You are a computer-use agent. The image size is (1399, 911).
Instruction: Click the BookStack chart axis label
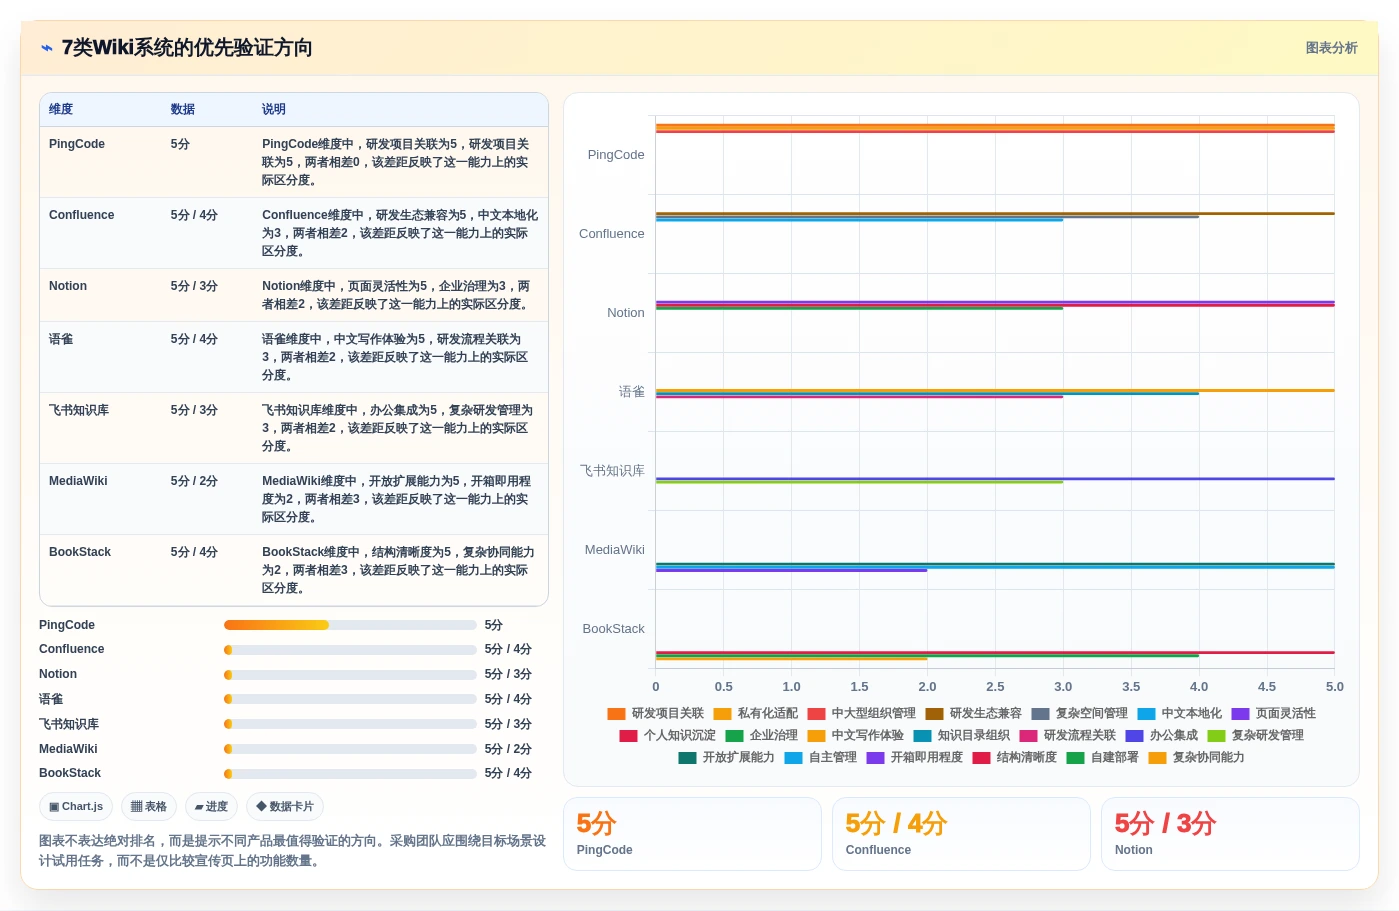tap(614, 629)
